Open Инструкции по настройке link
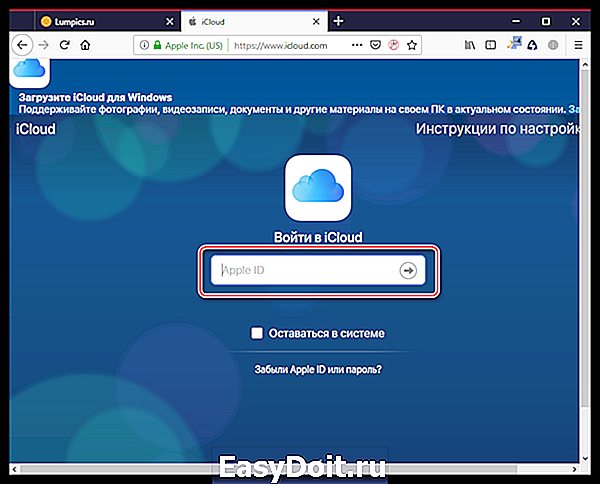The image size is (600, 484). [x=497, y=129]
